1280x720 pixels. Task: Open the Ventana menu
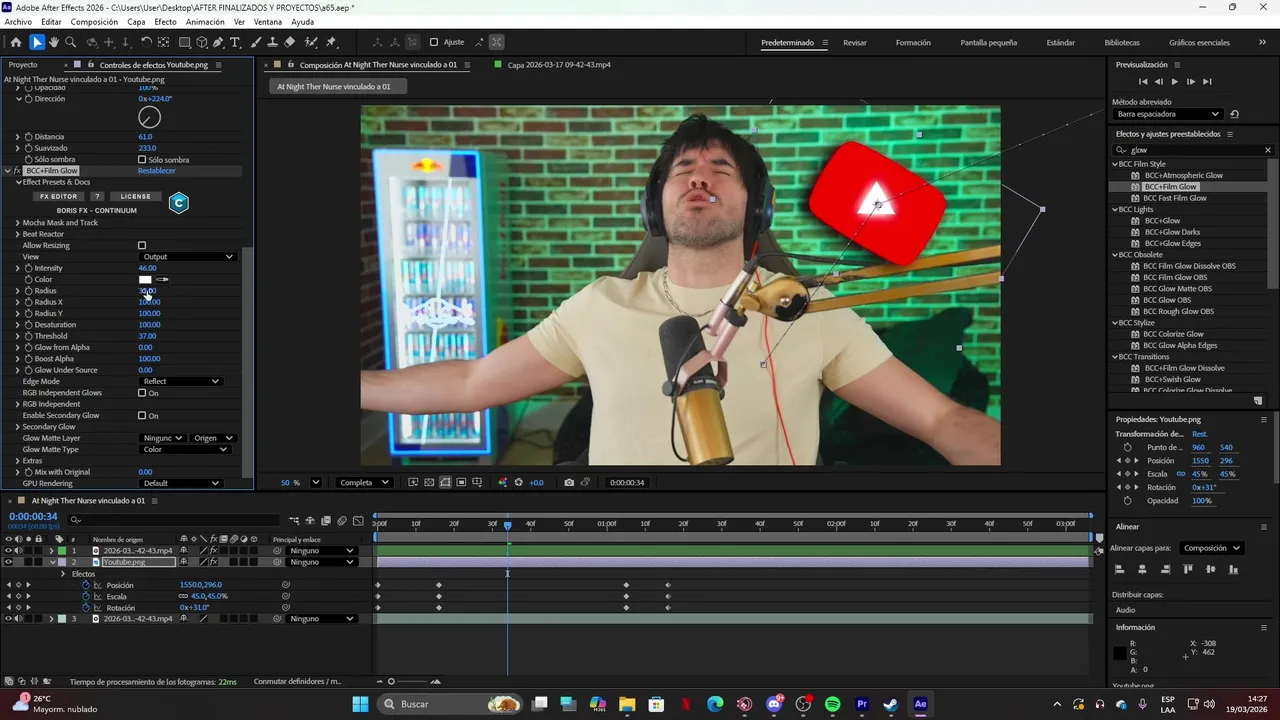(x=267, y=21)
